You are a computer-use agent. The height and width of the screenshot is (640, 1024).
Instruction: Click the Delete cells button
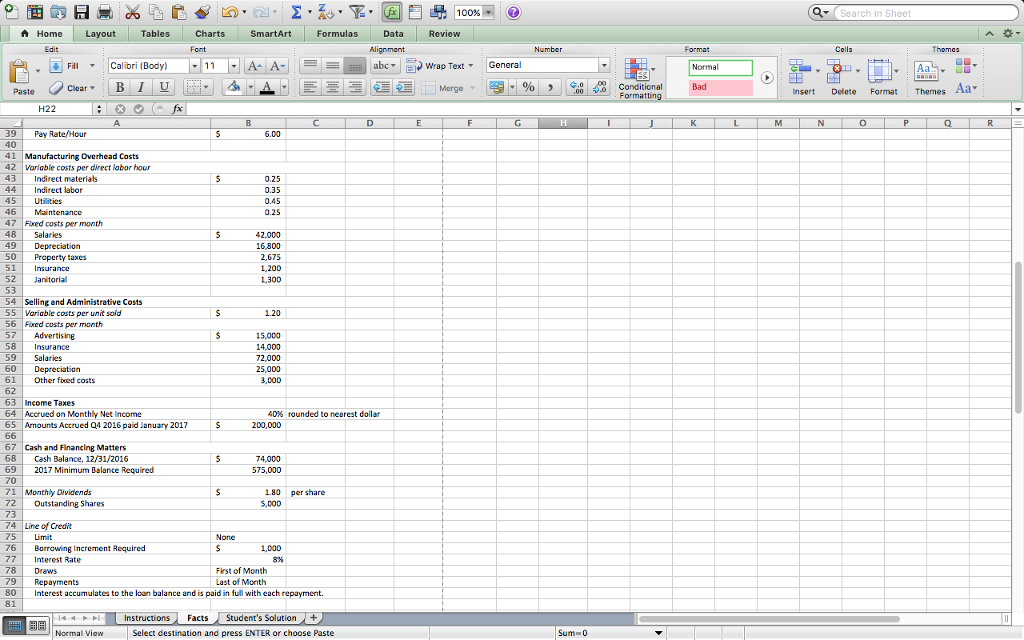click(x=843, y=77)
